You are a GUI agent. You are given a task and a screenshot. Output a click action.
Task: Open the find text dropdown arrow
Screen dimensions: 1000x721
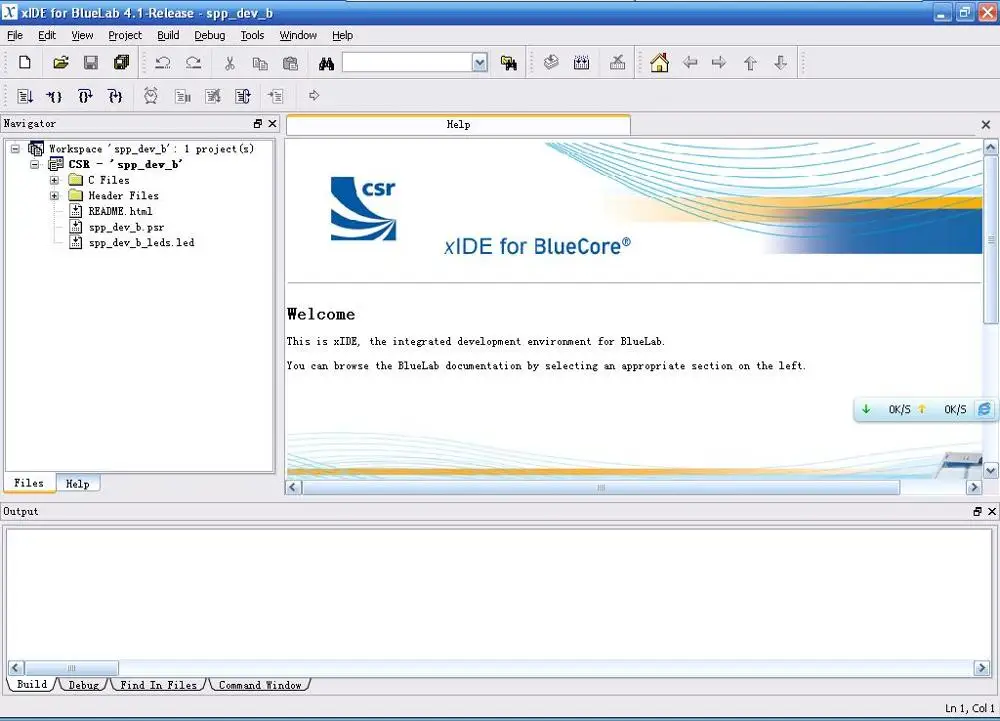point(480,62)
